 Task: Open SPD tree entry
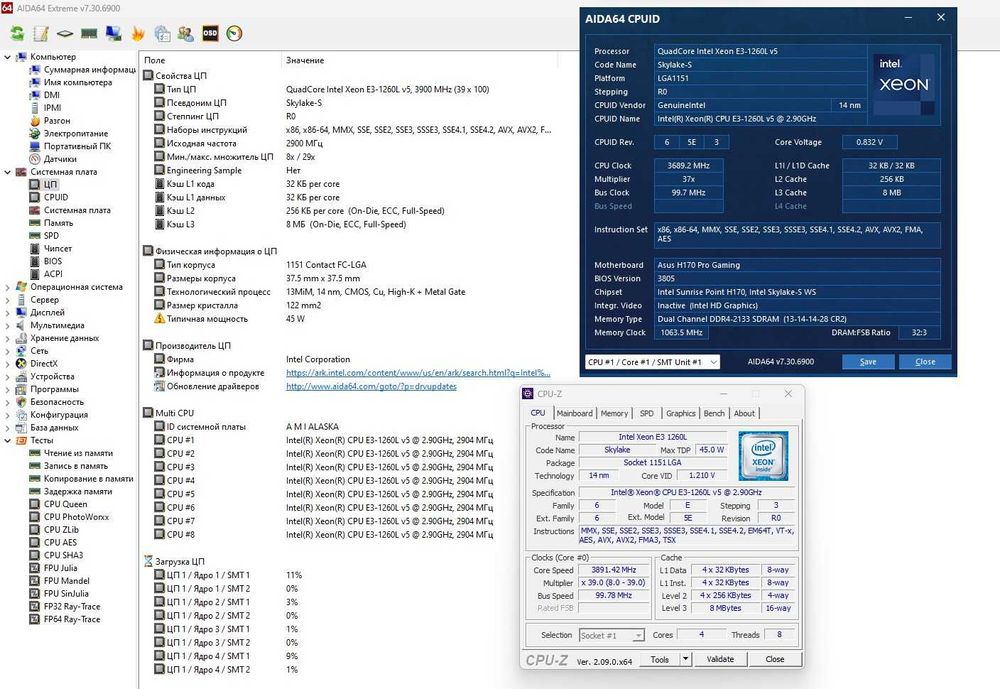(51, 235)
